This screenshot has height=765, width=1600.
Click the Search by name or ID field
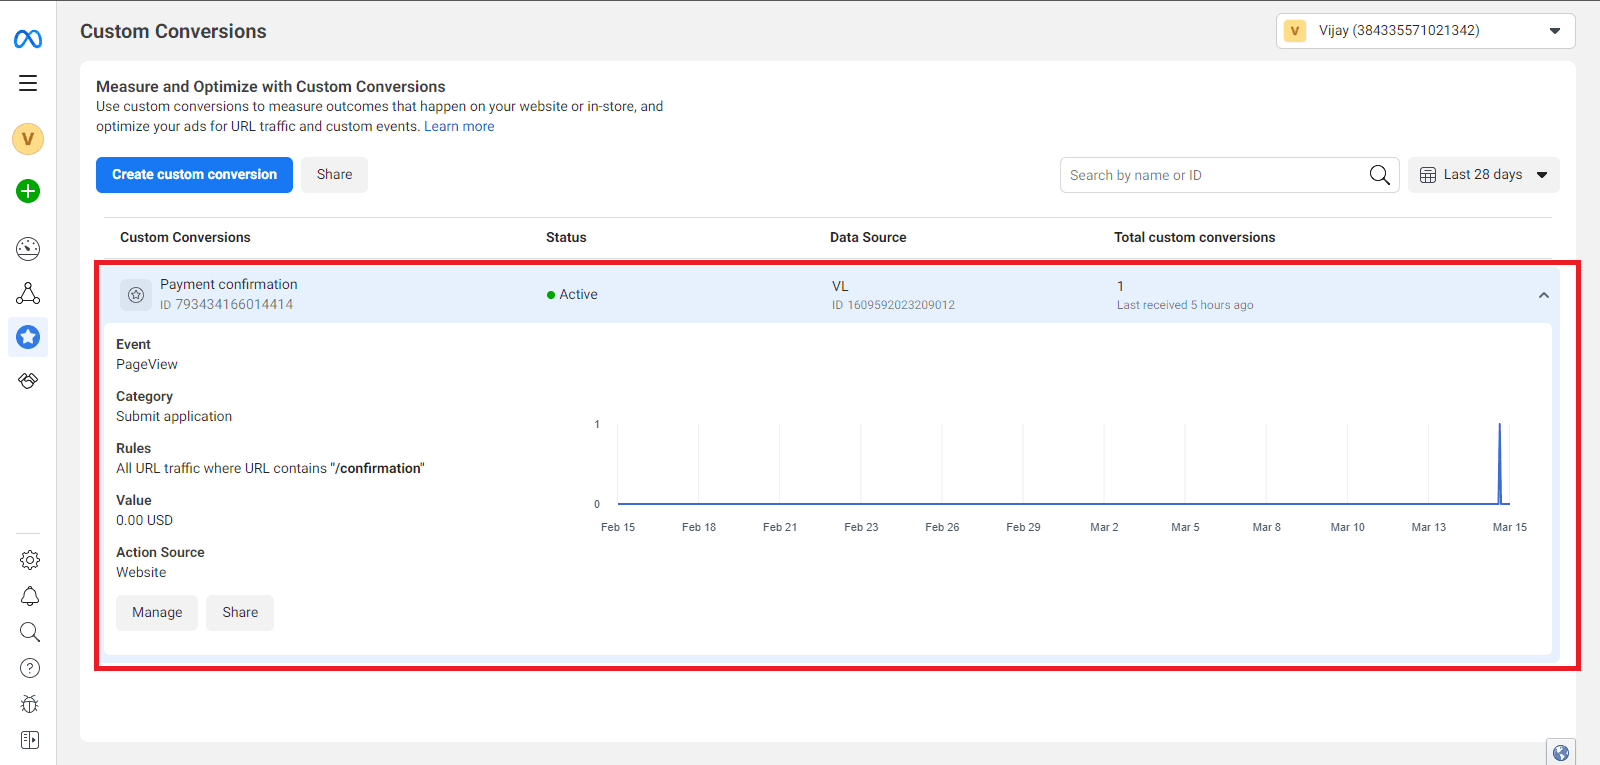point(1215,175)
